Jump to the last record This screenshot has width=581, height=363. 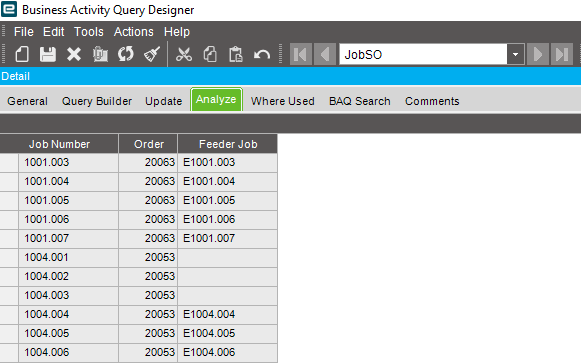pos(562,54)
